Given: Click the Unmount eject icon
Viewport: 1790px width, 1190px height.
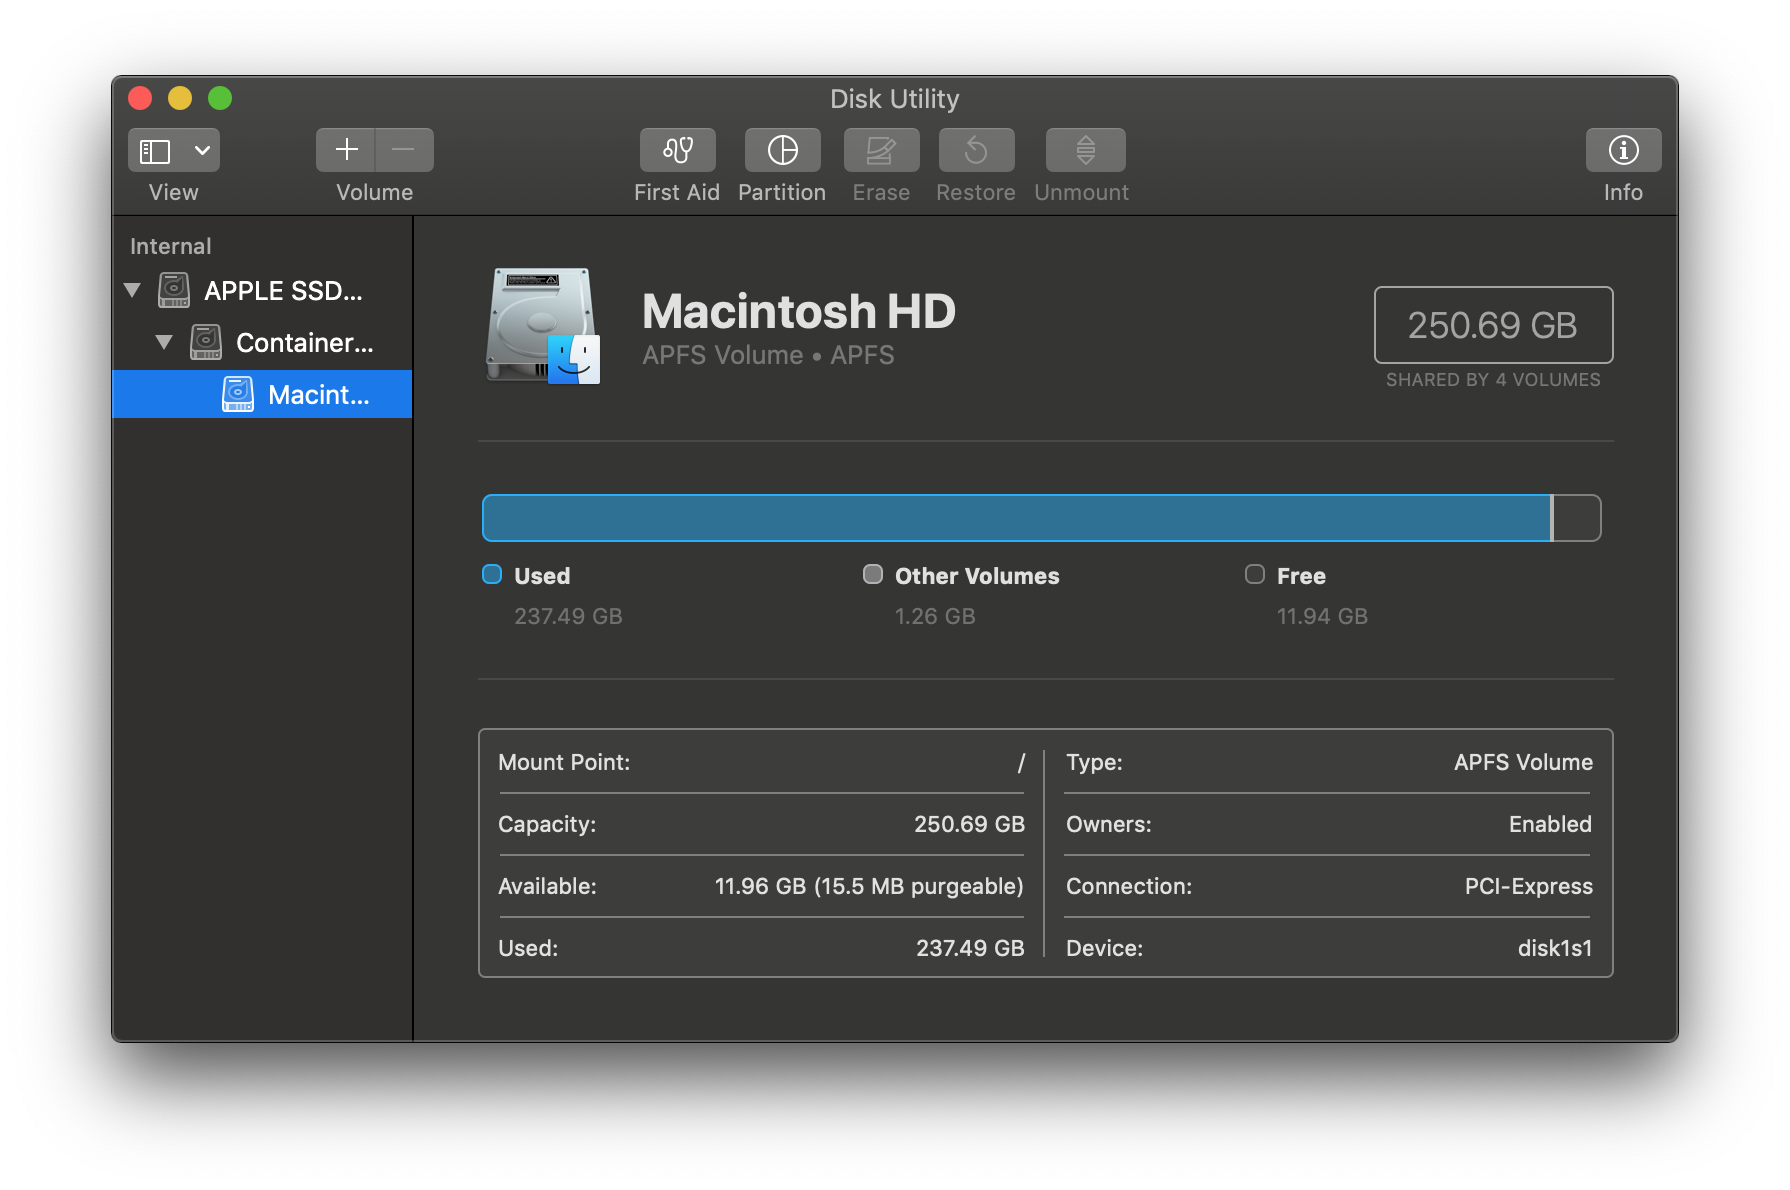Looking at the screenshot, I should (x=1085, y=150).
